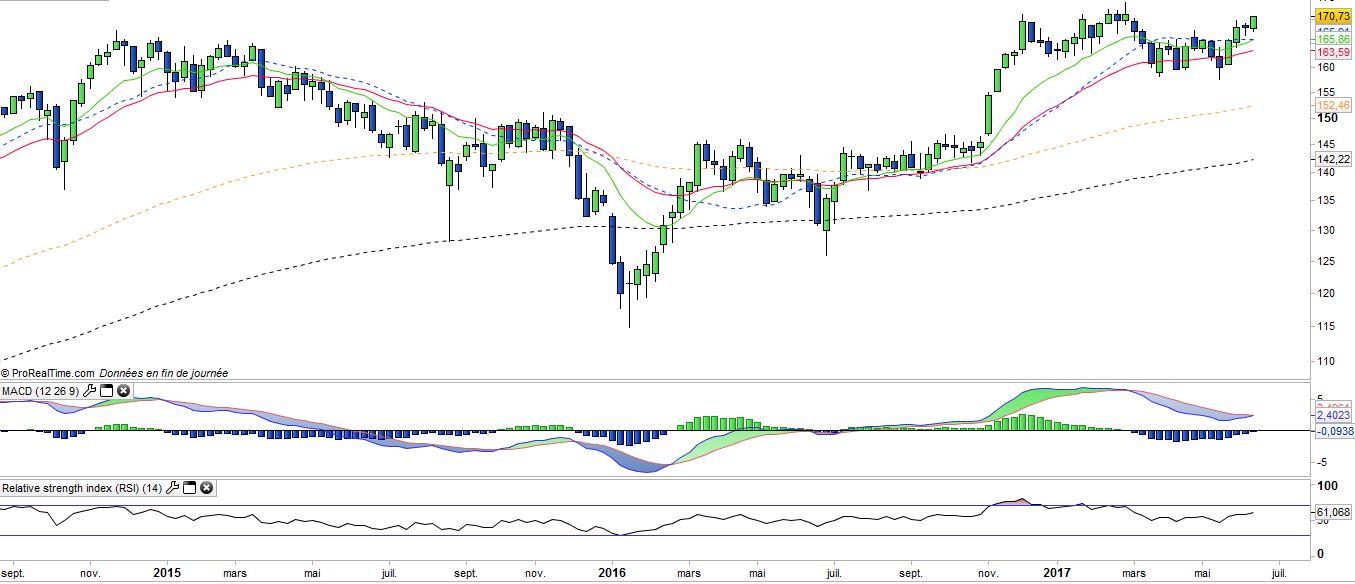Maximize the MACD indicator panel
This screenshot has width=1355, height=584.
coord(106,390)
